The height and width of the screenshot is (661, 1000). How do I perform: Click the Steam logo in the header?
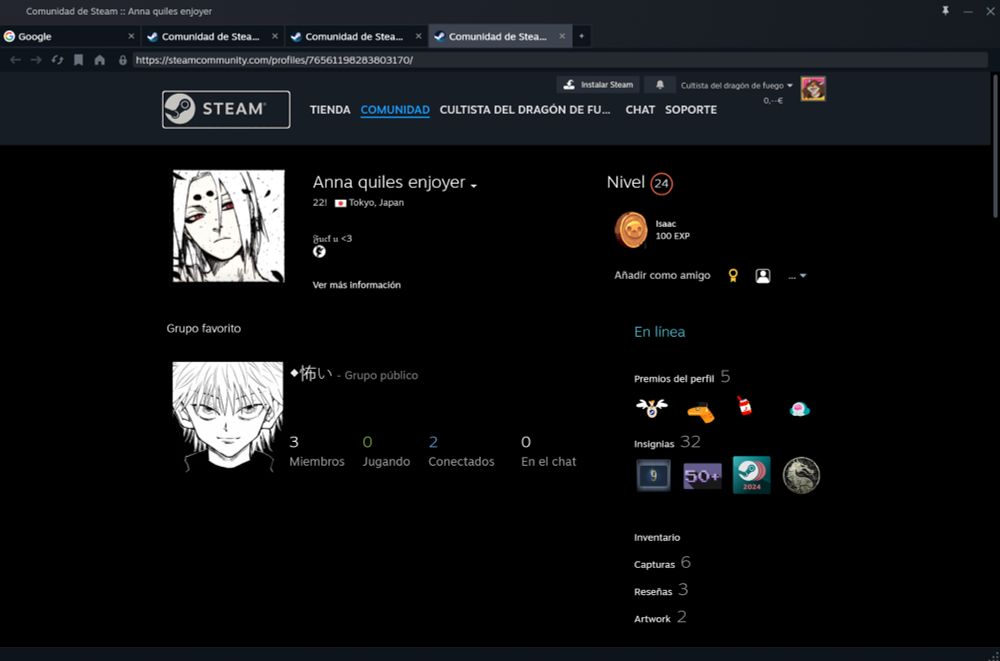click(226, 109)
